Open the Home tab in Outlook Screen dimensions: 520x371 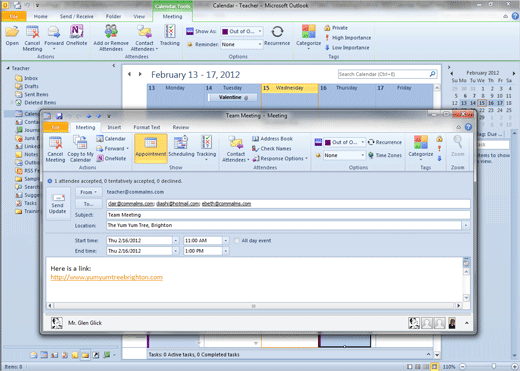40,16
